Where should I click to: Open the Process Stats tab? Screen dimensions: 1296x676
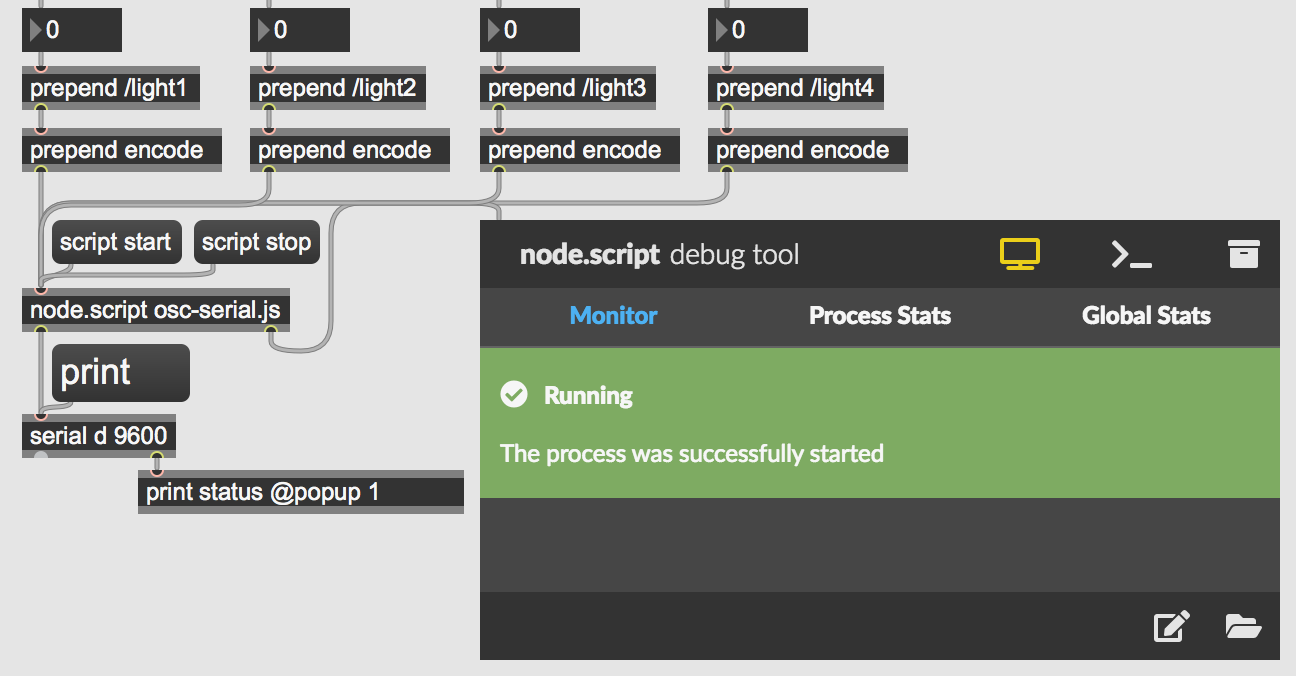click(x=879, y=316)
